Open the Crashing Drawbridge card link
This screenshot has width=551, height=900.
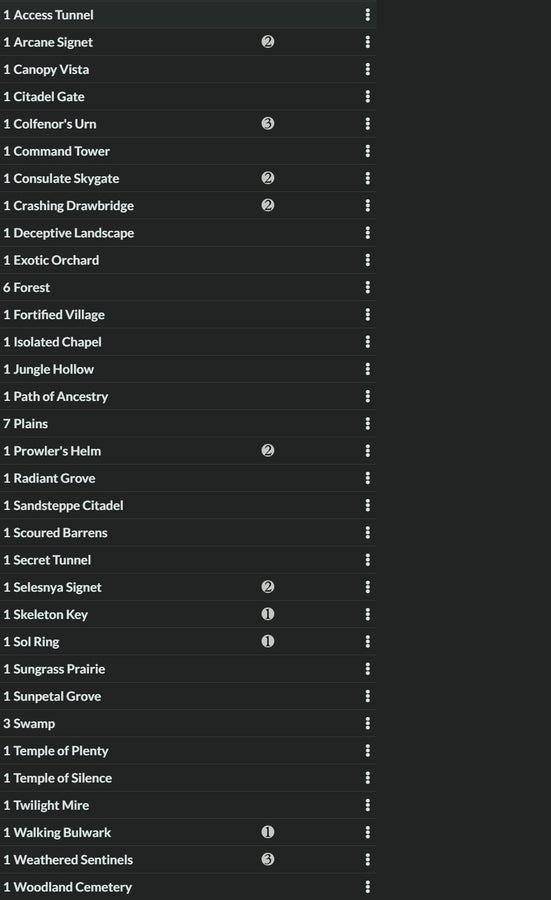pos(73,206)
